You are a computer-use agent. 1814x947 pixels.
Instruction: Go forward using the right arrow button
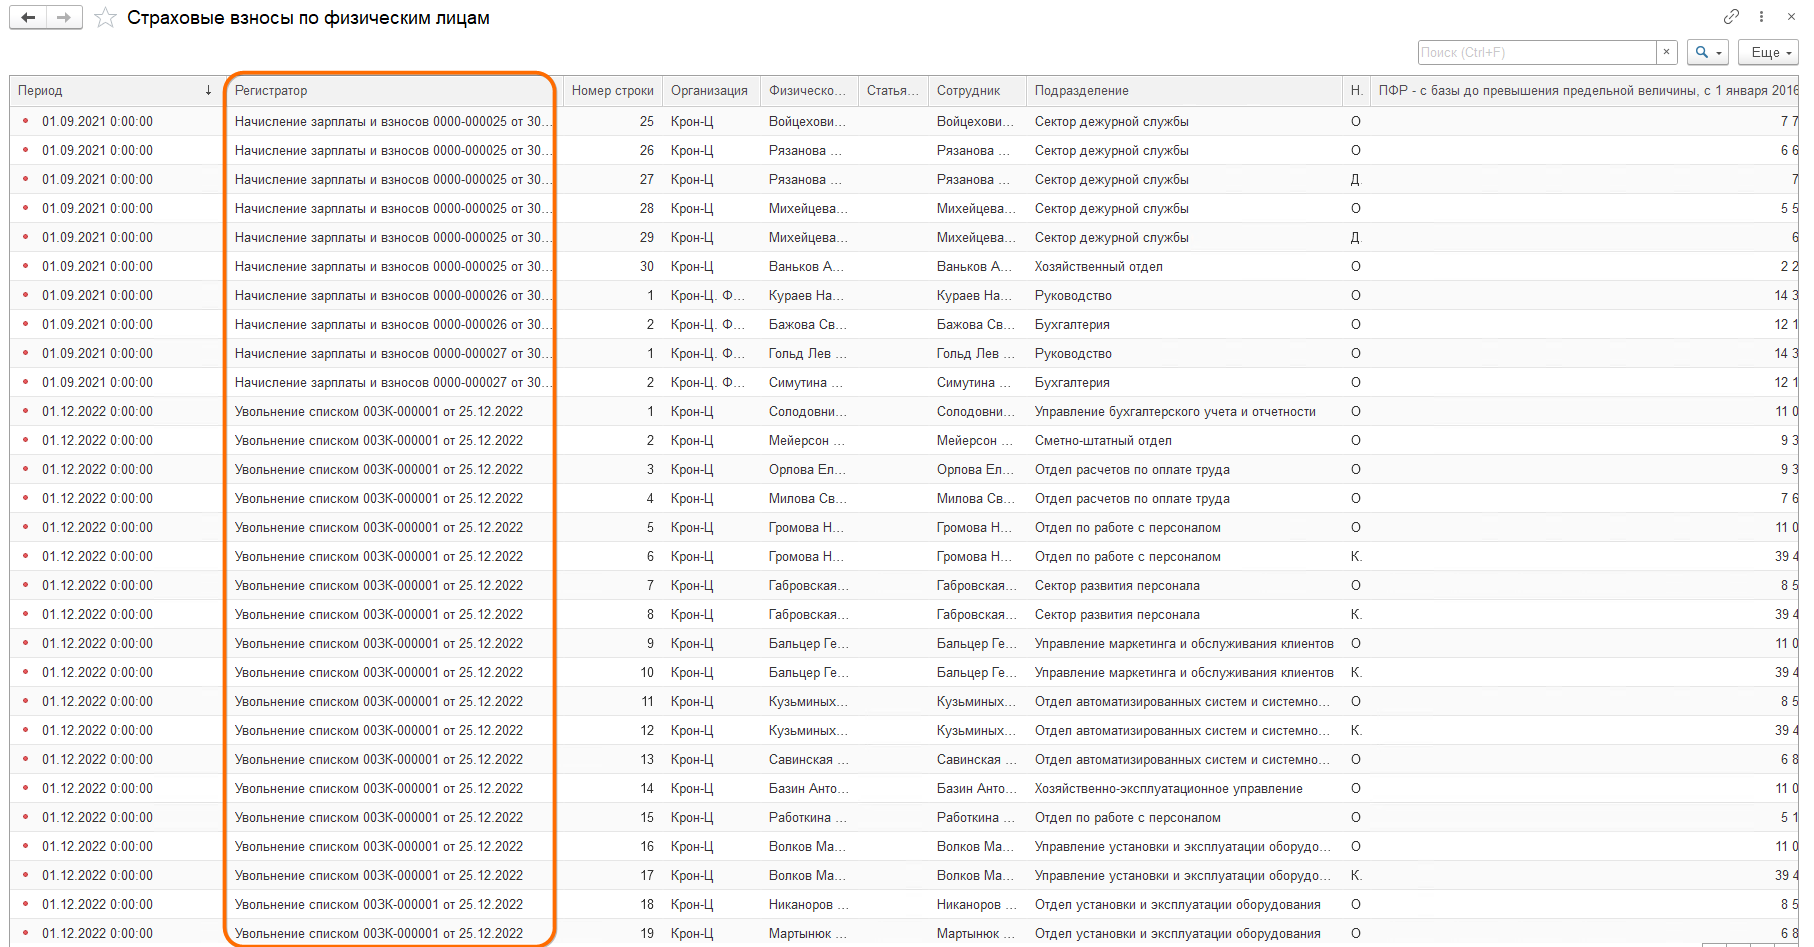click(64, 18)
